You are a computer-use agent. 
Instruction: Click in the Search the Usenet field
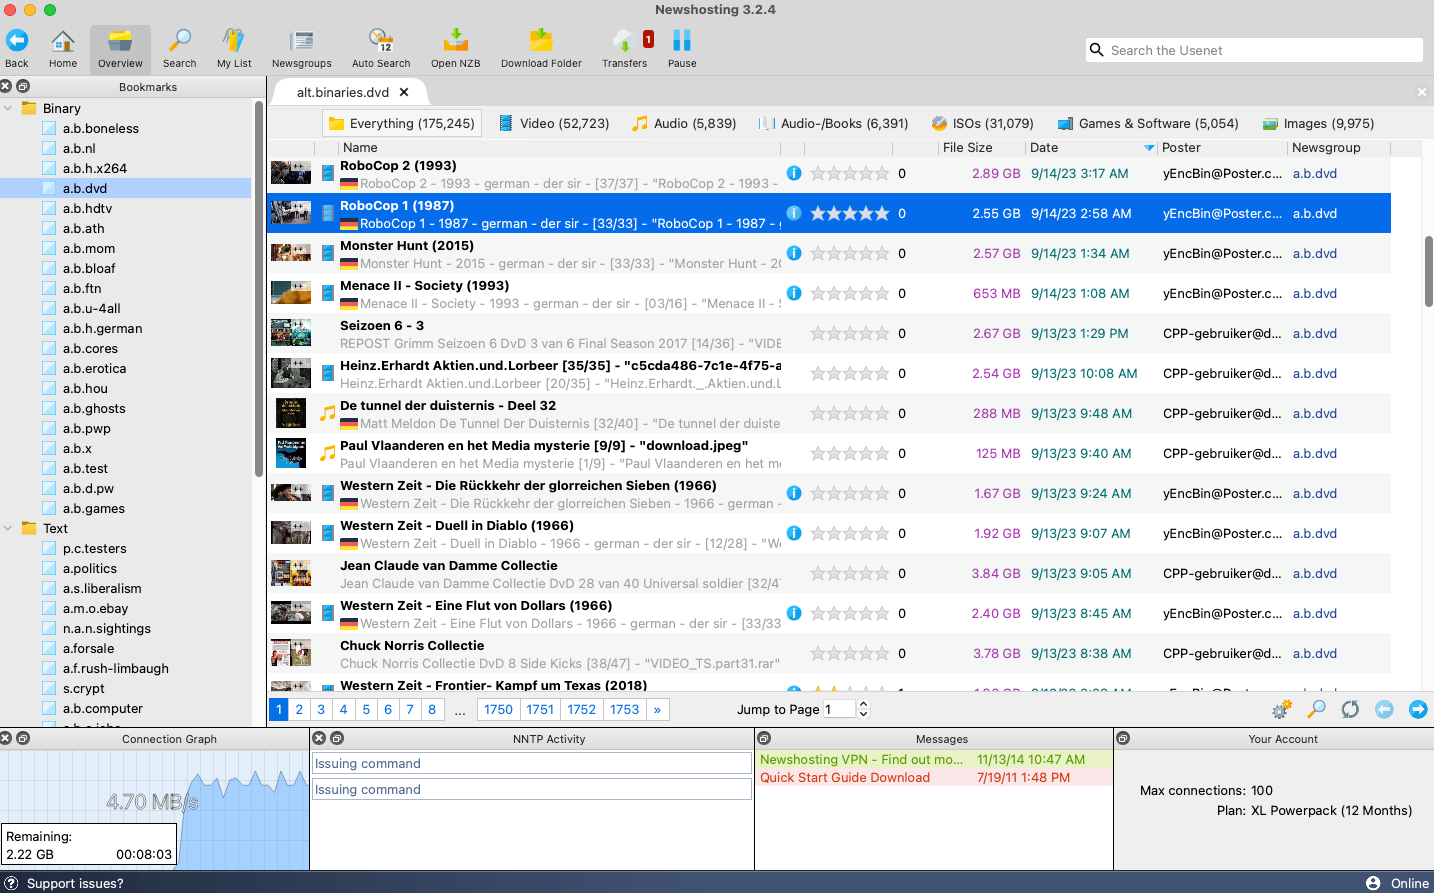pos(1254,50)
